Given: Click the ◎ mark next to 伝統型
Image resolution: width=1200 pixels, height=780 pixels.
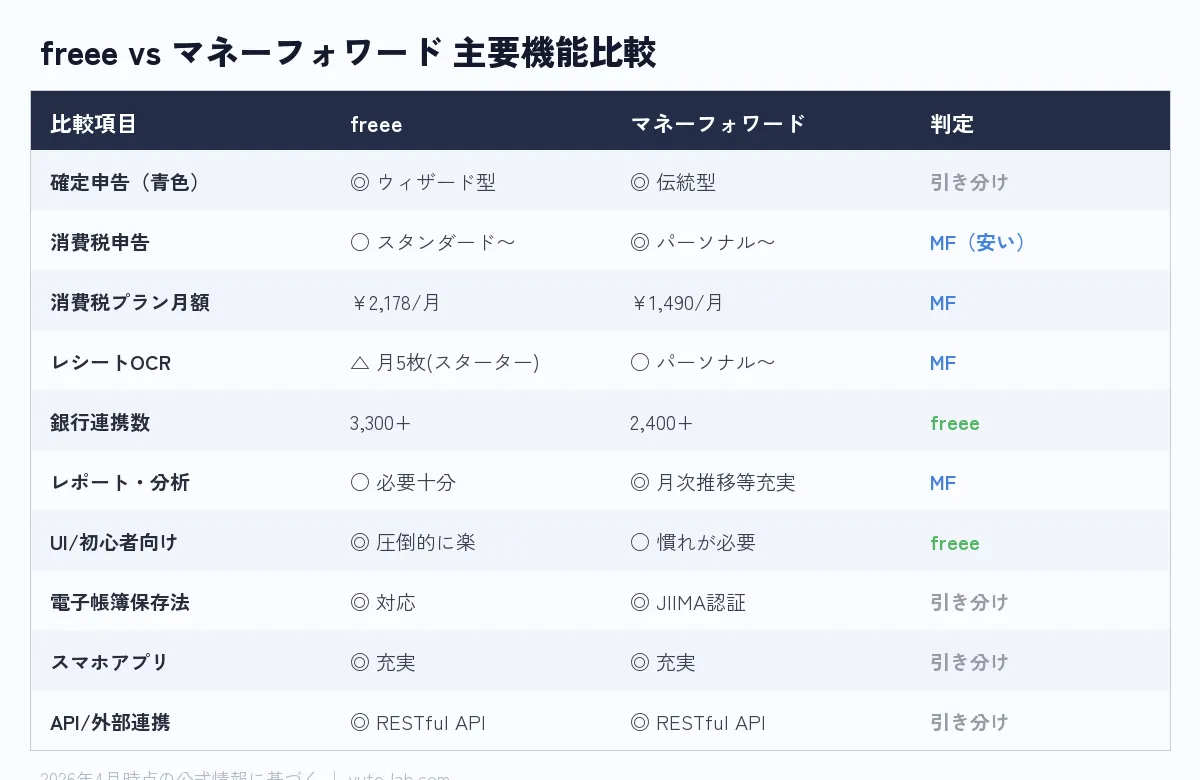Looking at the screenshot, I should click(638, 182).
